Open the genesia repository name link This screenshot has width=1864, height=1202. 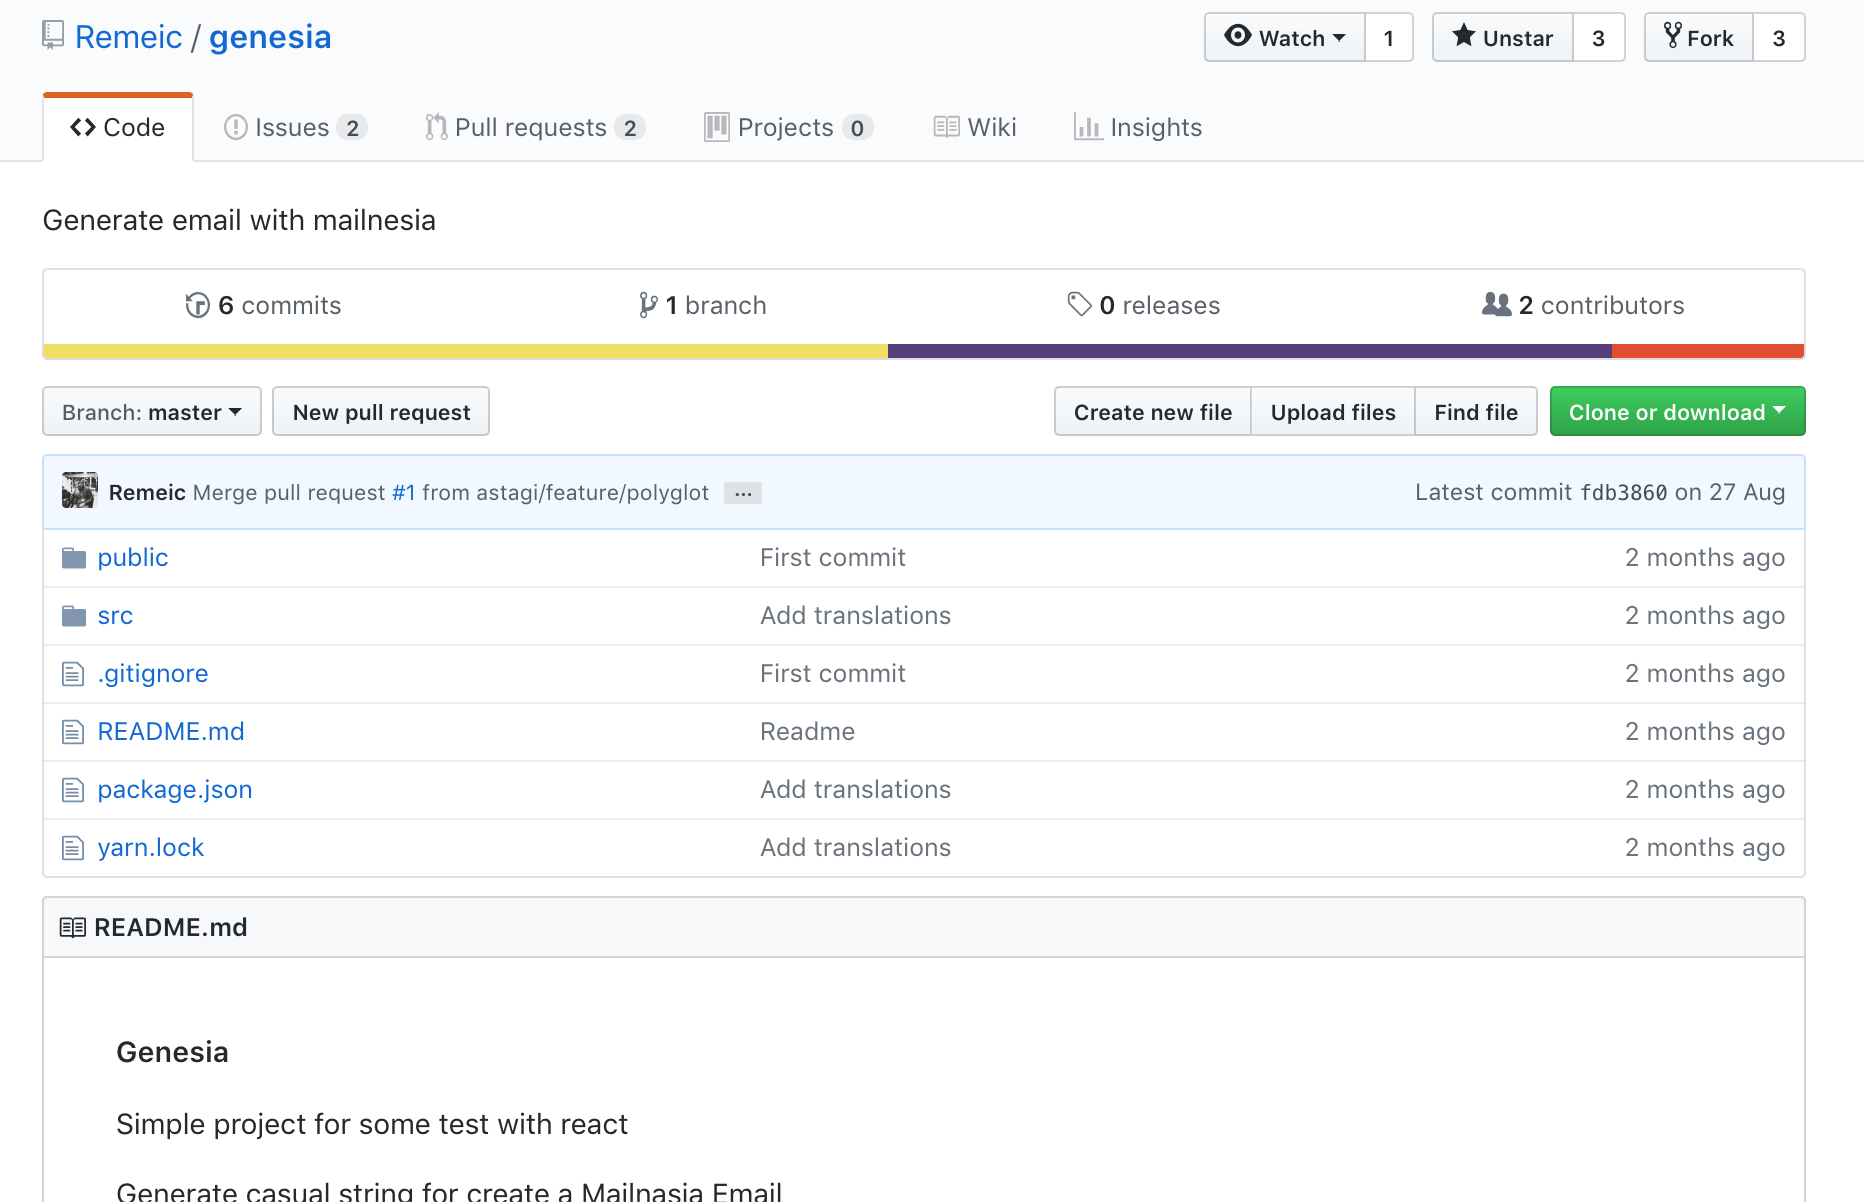[270, 37]
